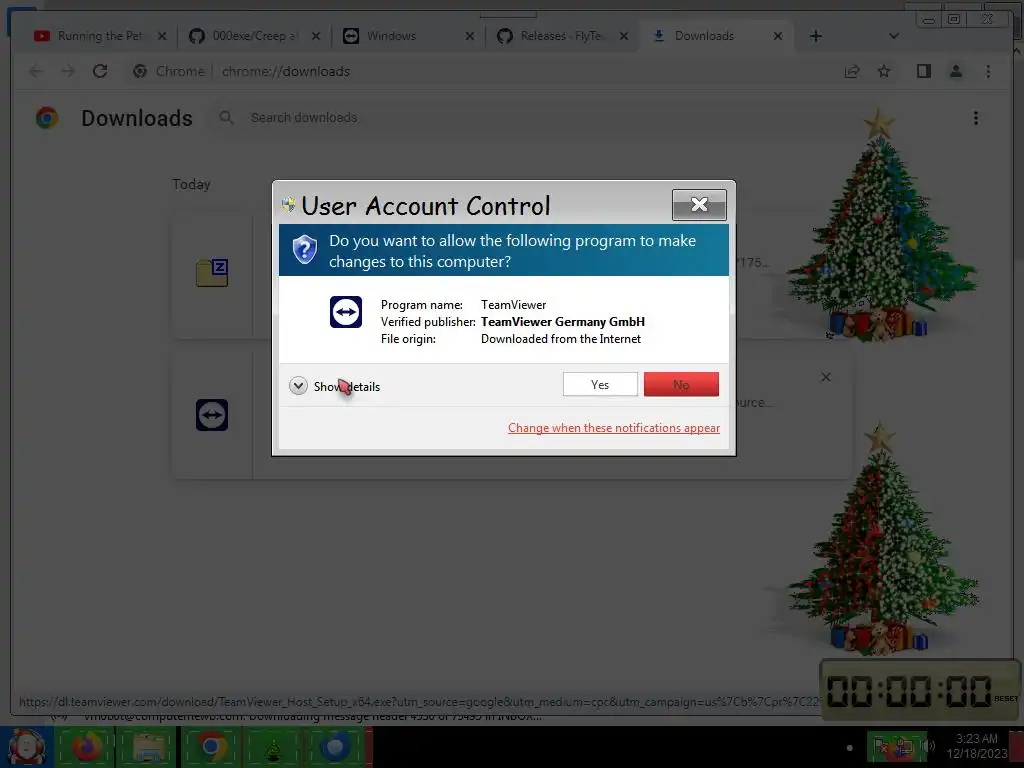This screenshot has width=1024, height=768.
Task: Click the UAC shield question icon
Action: point(304,249)
